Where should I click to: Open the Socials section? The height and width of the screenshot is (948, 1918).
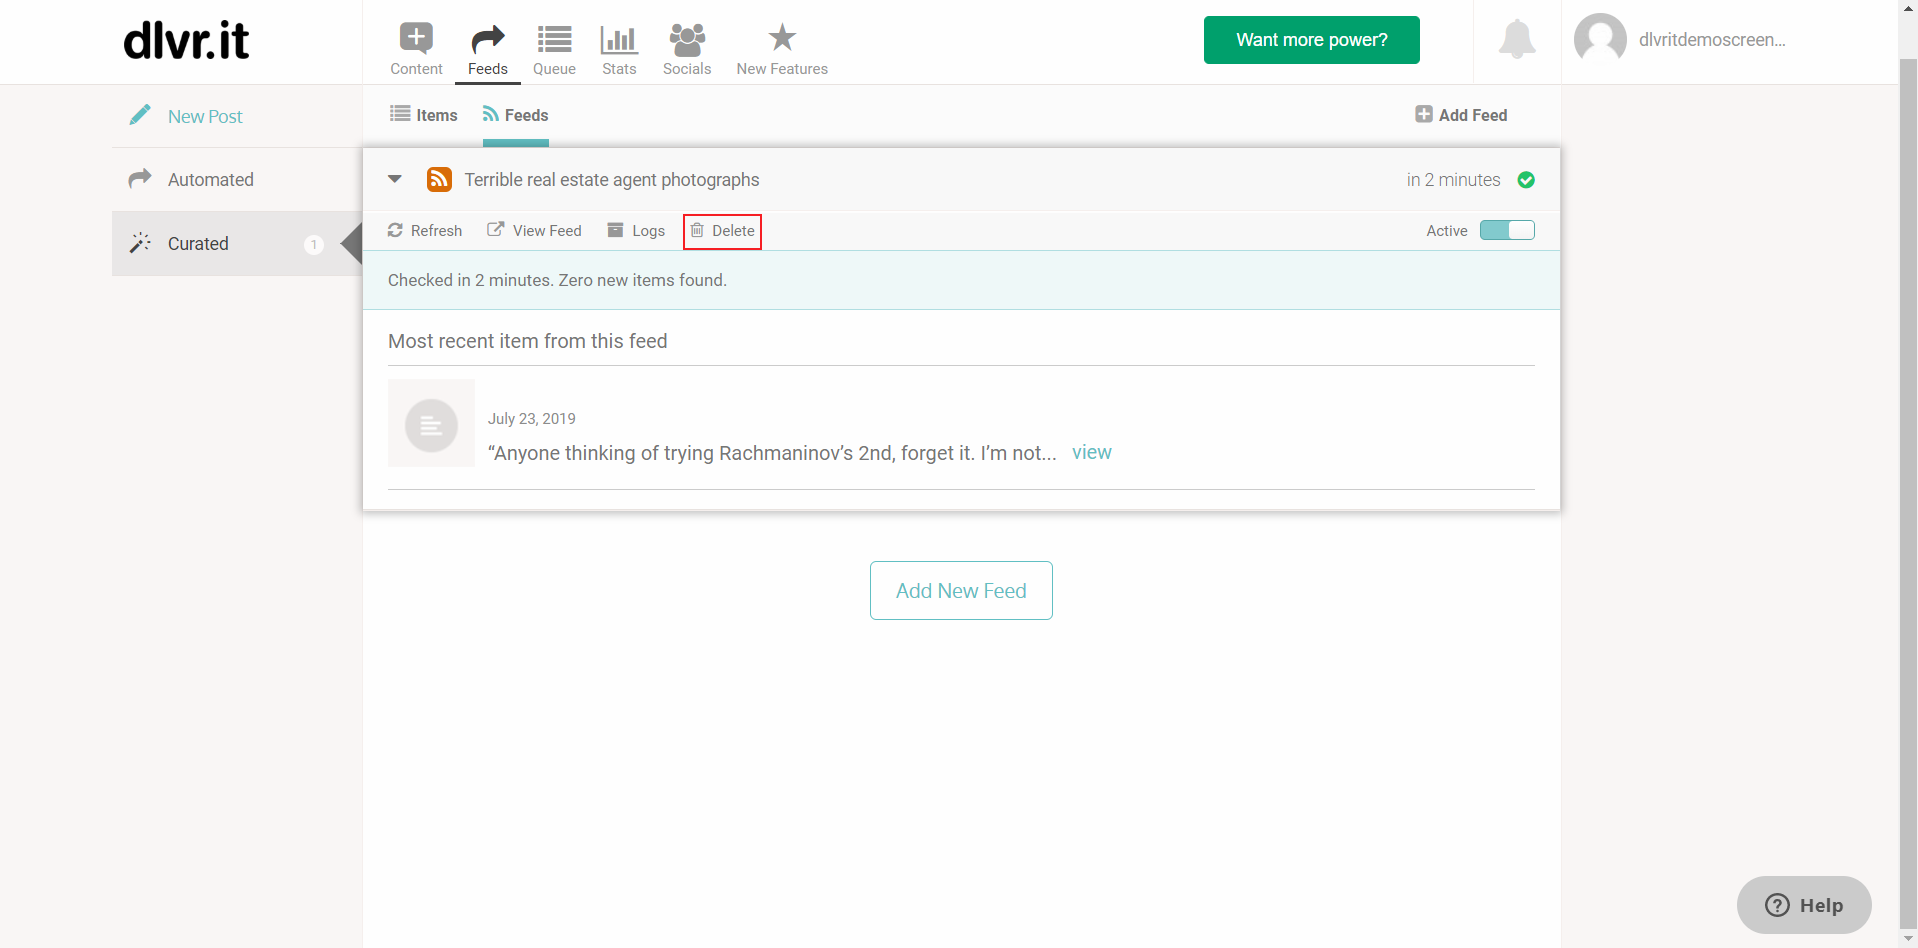pos(687,49)
